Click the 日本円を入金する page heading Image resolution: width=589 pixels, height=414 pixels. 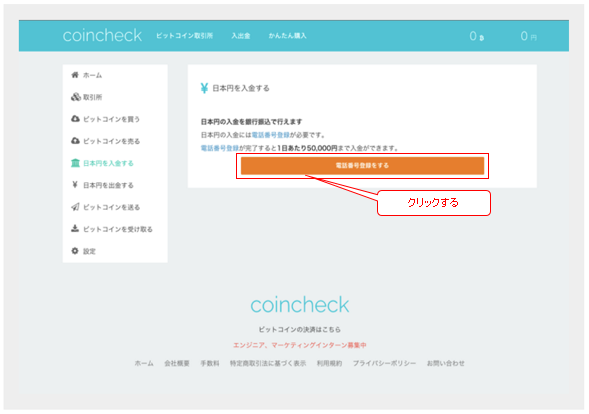(x=241, y=88)
